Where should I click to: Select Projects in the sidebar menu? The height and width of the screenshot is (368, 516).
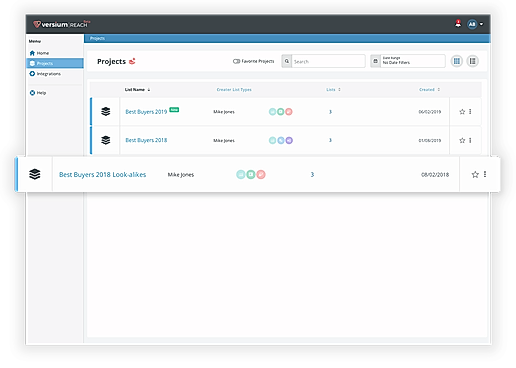coord(55,63)
